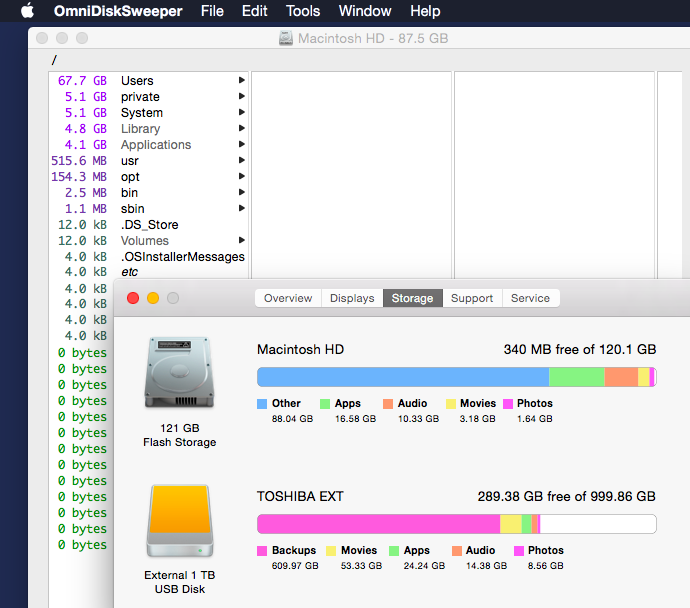Select the bin folder row
The width and height of the screenshot is (690, 608).
[148, 193]
